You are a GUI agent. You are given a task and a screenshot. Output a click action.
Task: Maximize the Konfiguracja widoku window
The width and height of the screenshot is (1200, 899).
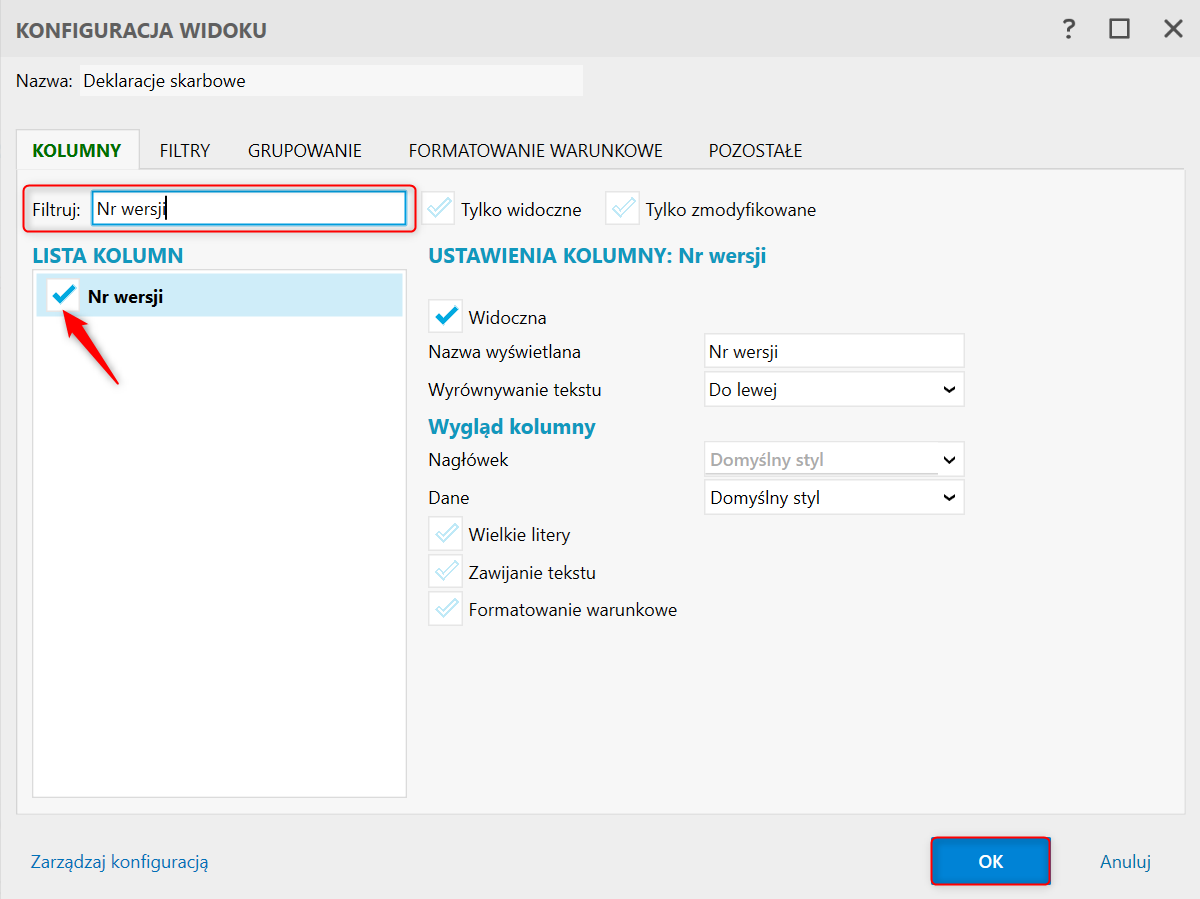coord(1119,29)
